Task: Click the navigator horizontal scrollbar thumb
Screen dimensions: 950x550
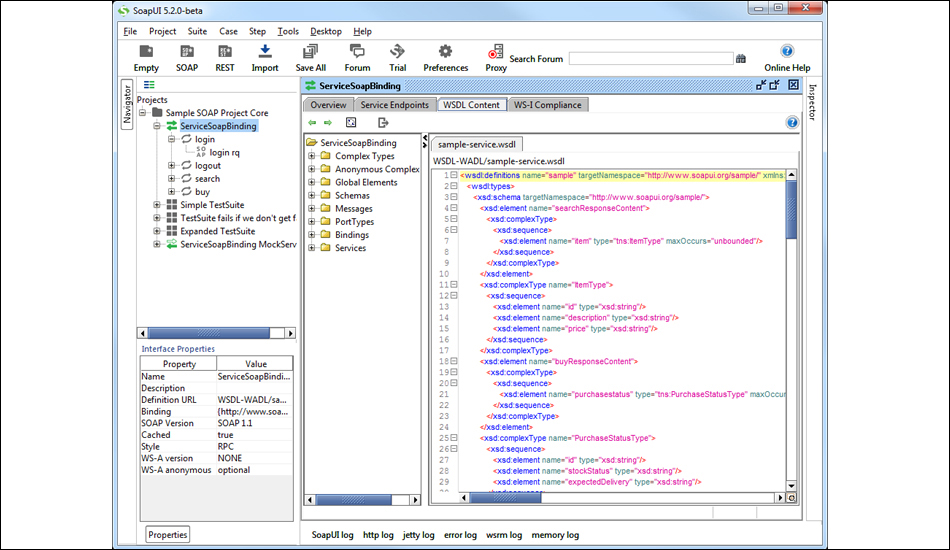Action: click(x=209, y=333)
